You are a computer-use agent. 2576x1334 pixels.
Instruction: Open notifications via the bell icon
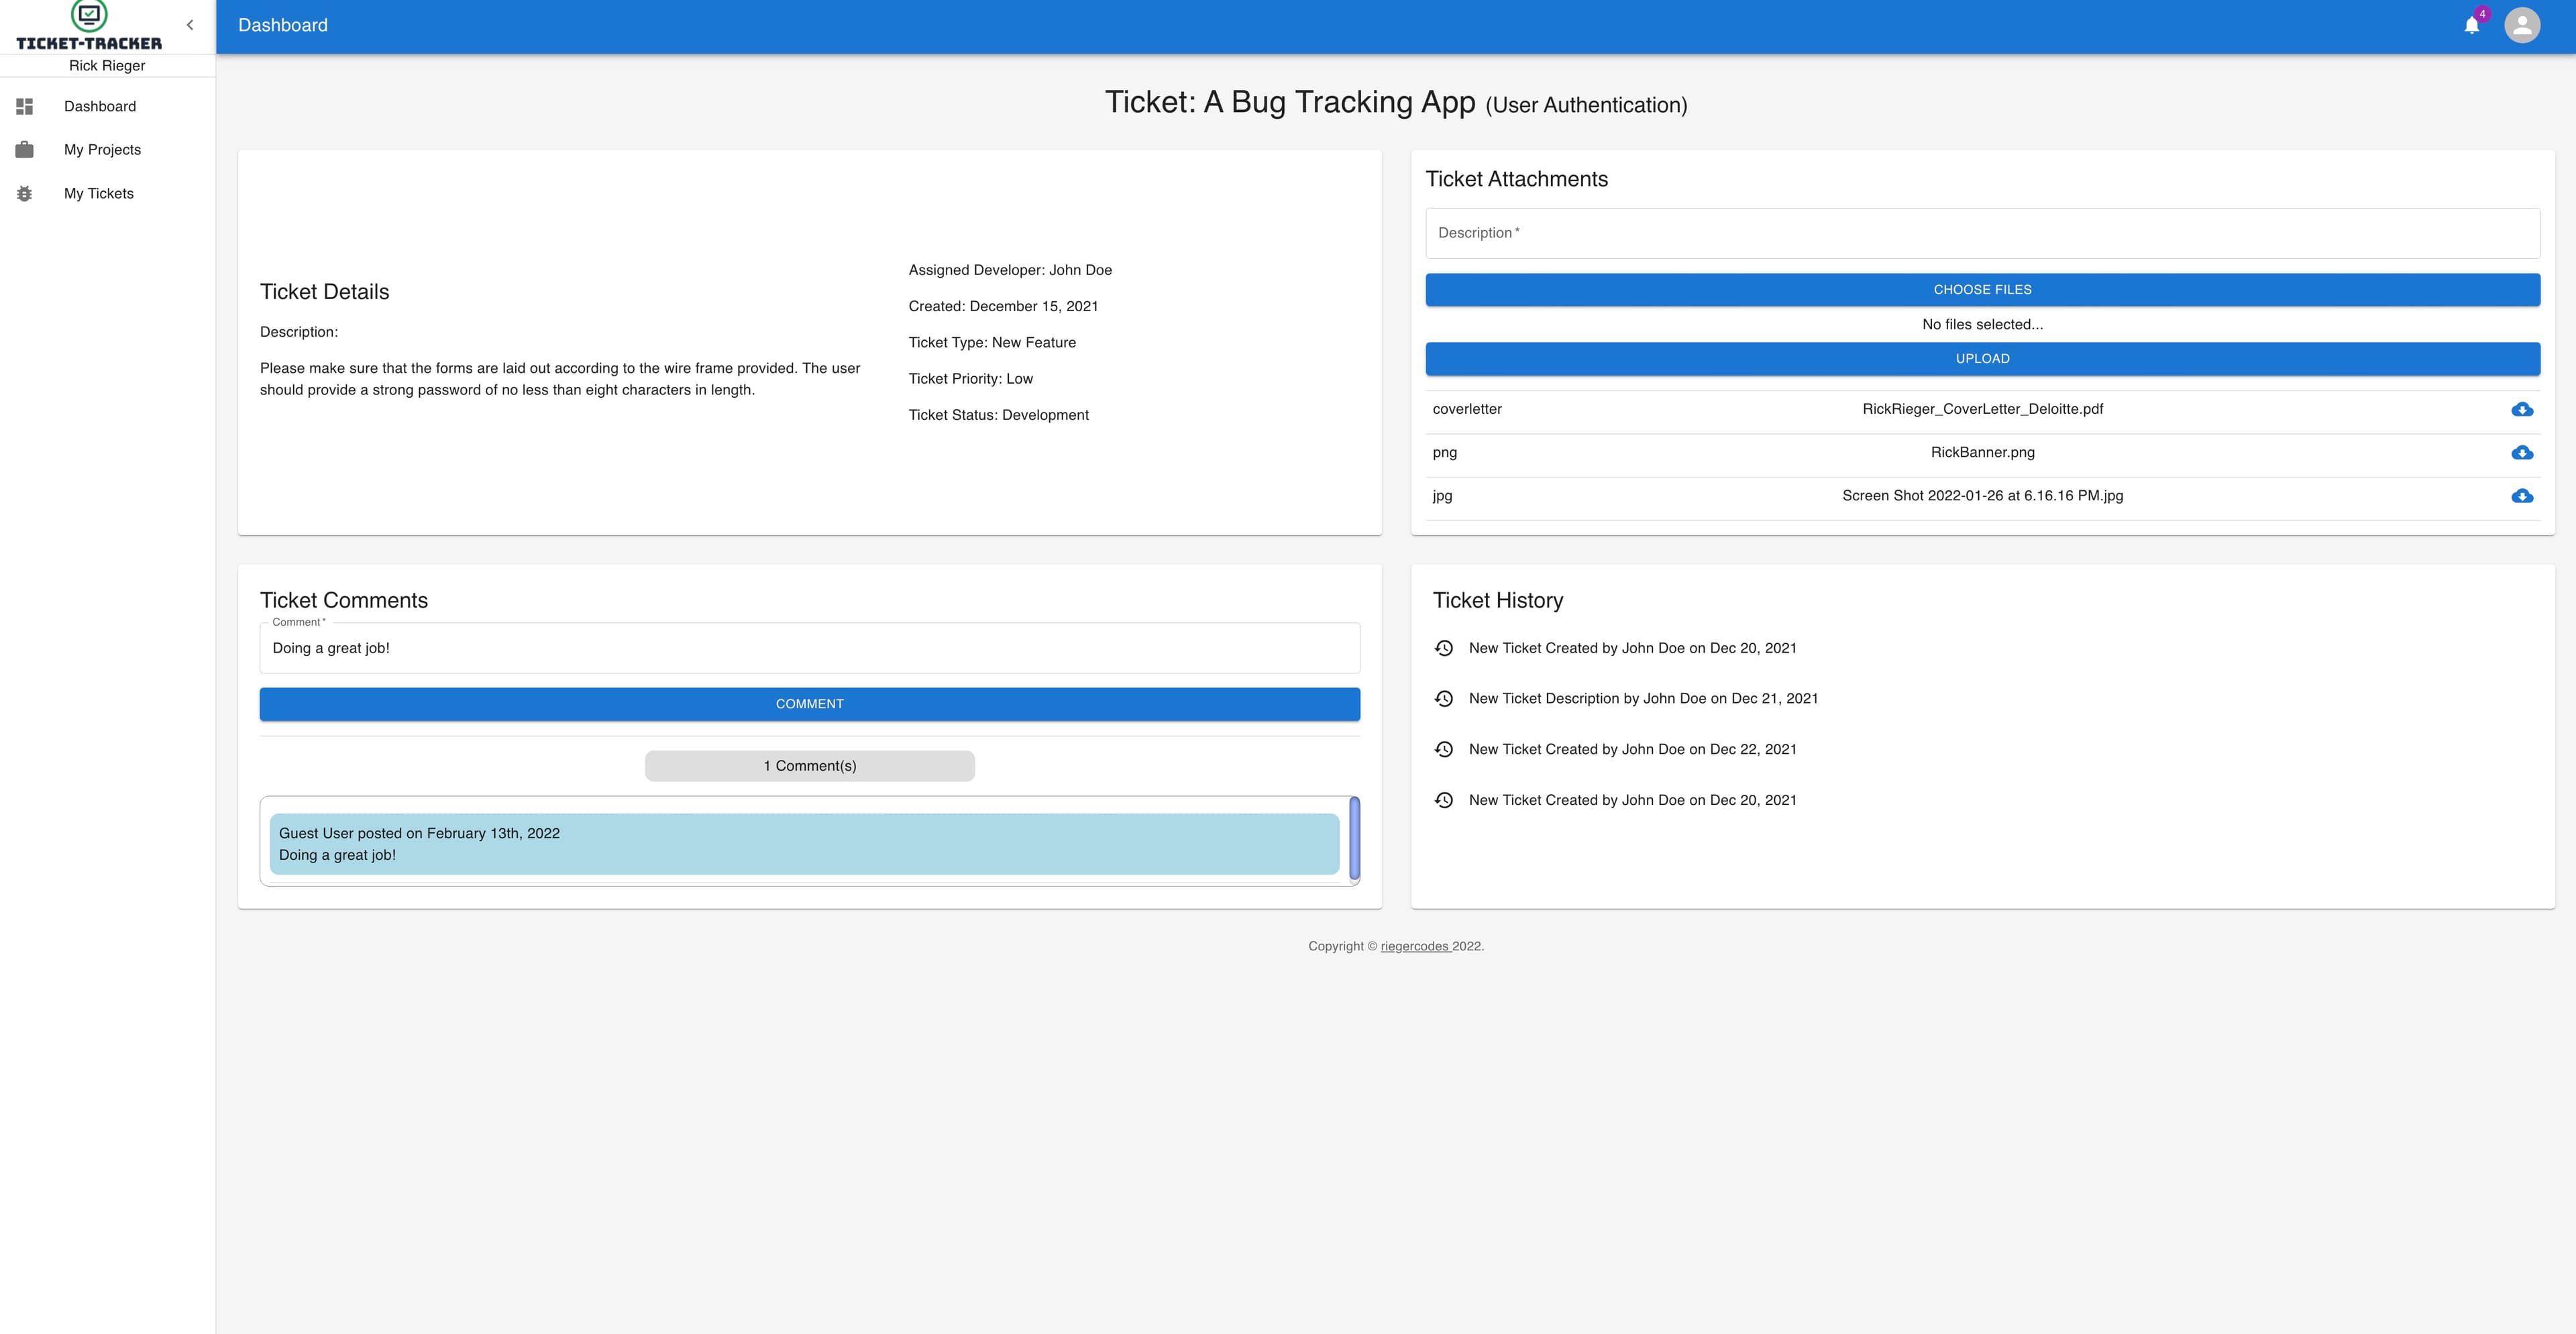[x=2471, y=24]
